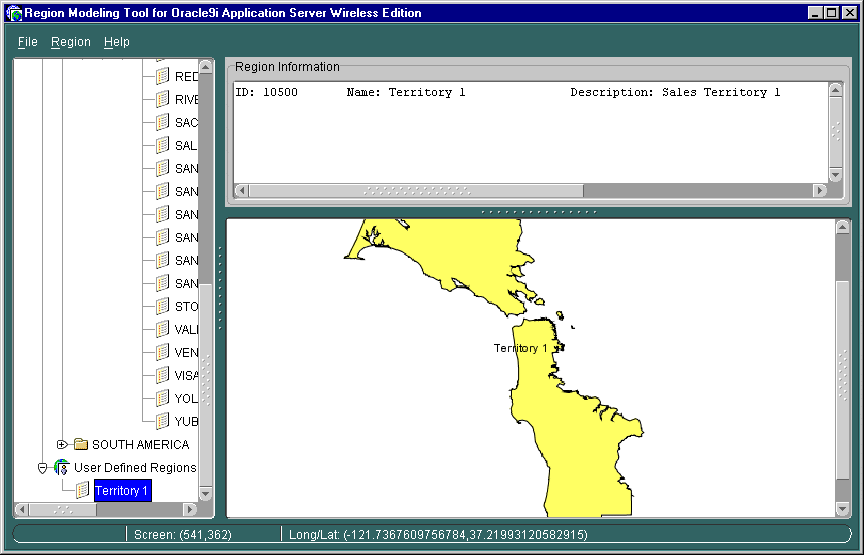Click the Territory 1 label on map
Image resolution: width=864 pixels, height=555 pixels.
(x=521, y=348)
